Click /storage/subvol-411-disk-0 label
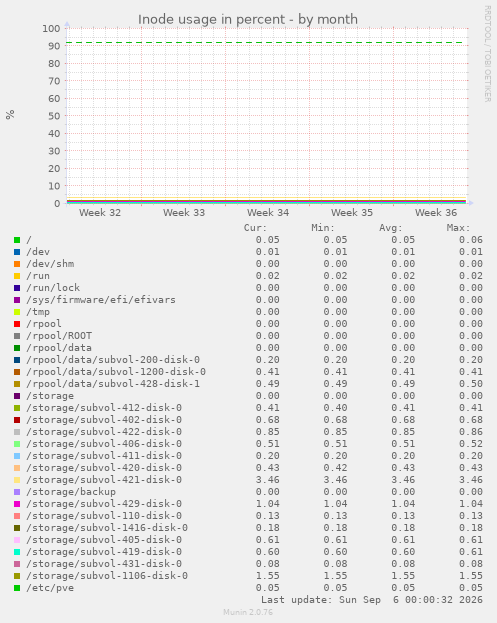Image resolution: width=497 pixels, height=623 pixels. pos(104,456)
